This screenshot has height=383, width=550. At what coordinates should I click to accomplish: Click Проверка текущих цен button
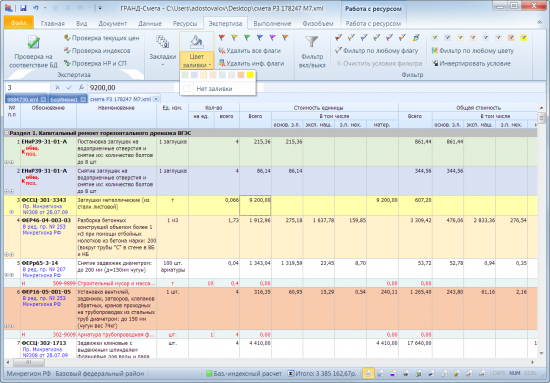click(x=102, y=38)
